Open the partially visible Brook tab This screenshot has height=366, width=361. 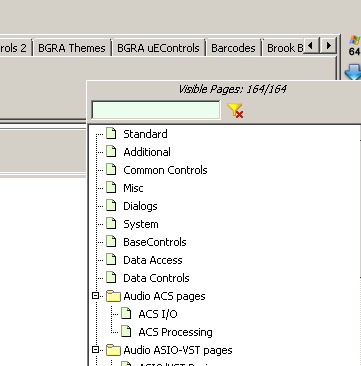(283, 48)
